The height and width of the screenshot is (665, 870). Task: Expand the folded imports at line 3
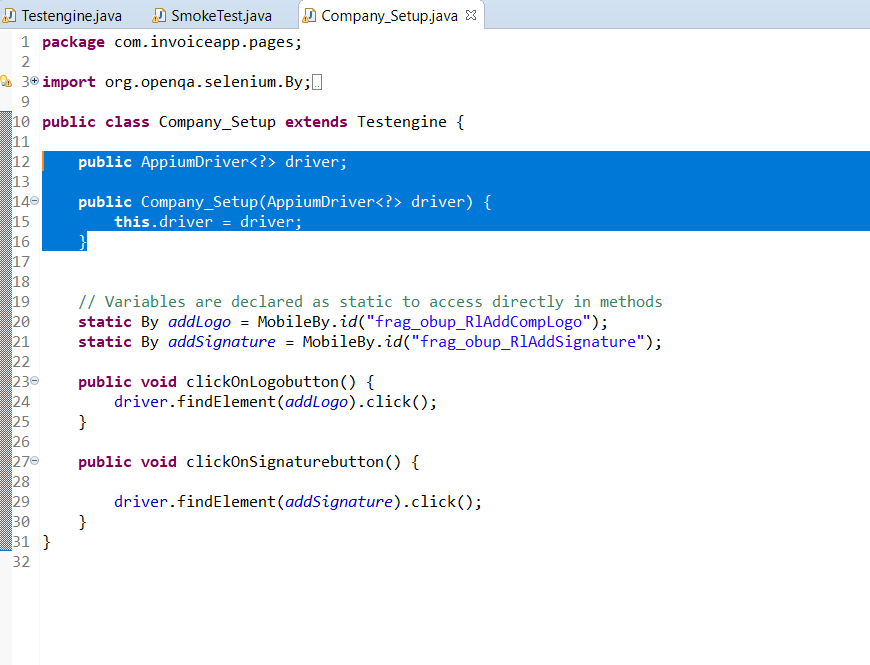[x=34, y=81]
